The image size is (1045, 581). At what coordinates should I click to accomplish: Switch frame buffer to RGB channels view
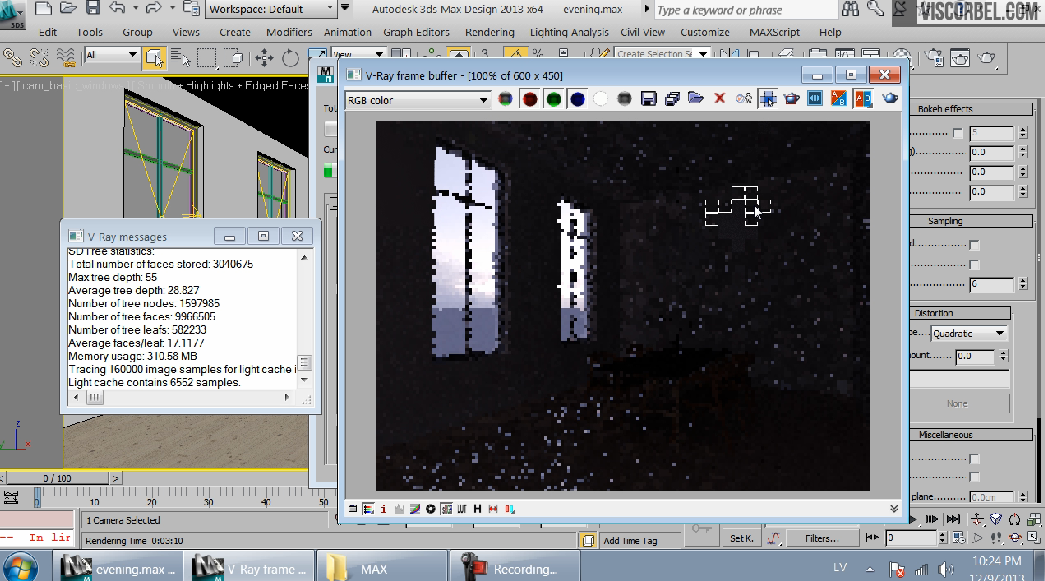click(505, 99)
